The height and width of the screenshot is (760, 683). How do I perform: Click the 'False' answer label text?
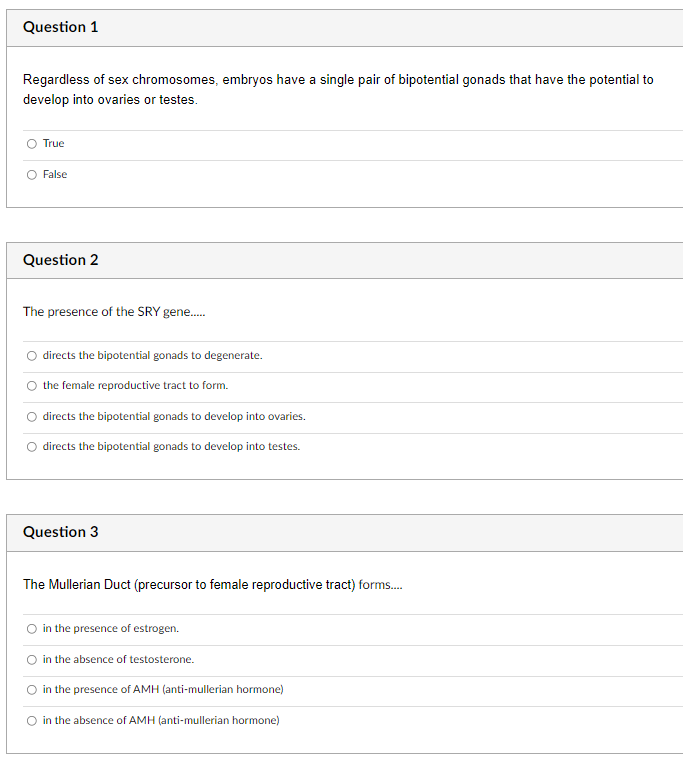pyautogui.click(x=55, y=174)
